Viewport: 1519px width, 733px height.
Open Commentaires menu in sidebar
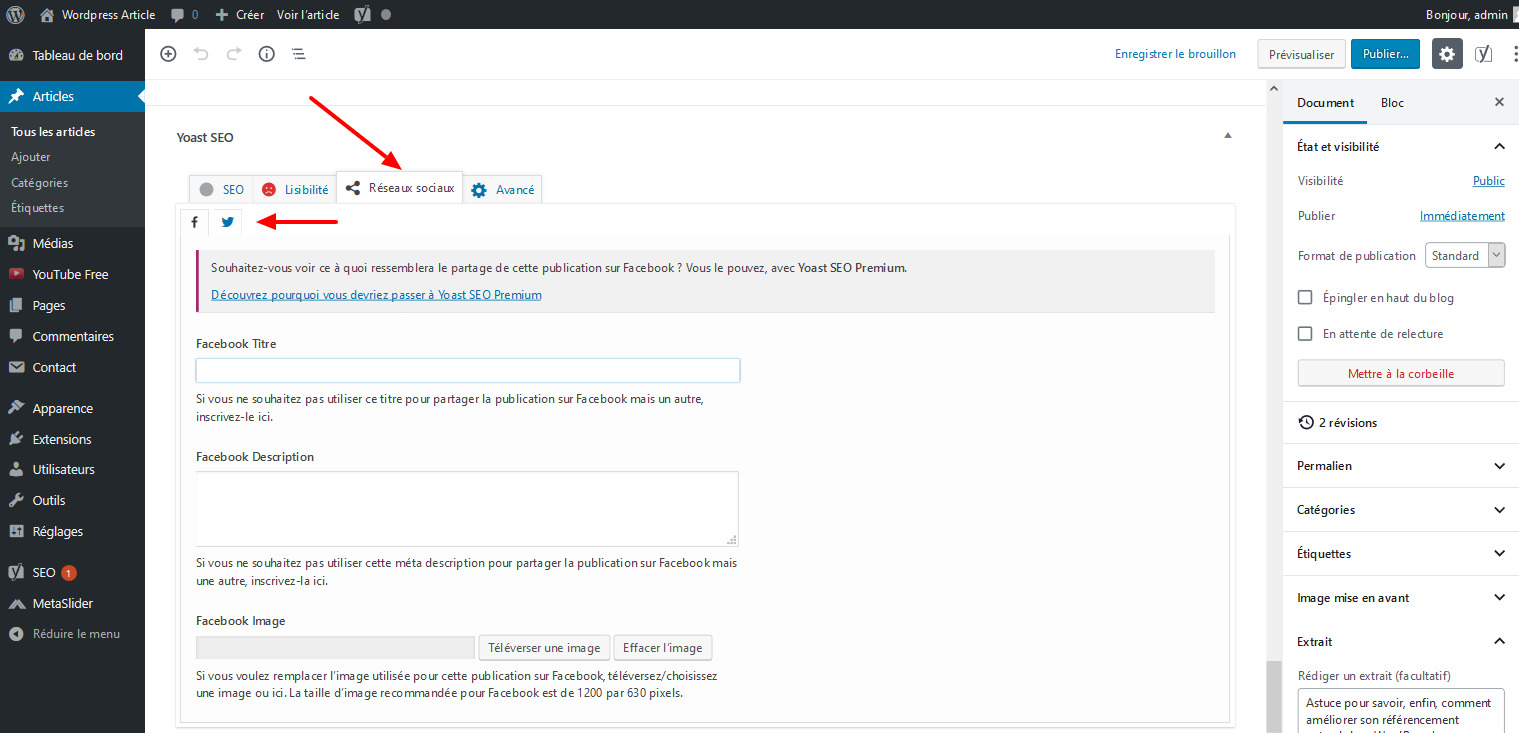[x=72, y=336]
